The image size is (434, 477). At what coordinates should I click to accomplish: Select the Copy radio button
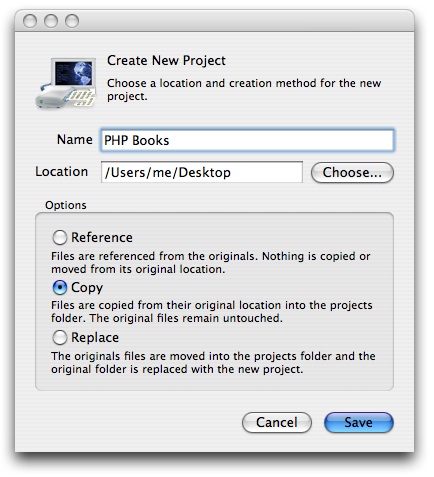pyautogui.click(x=60, y=287)
